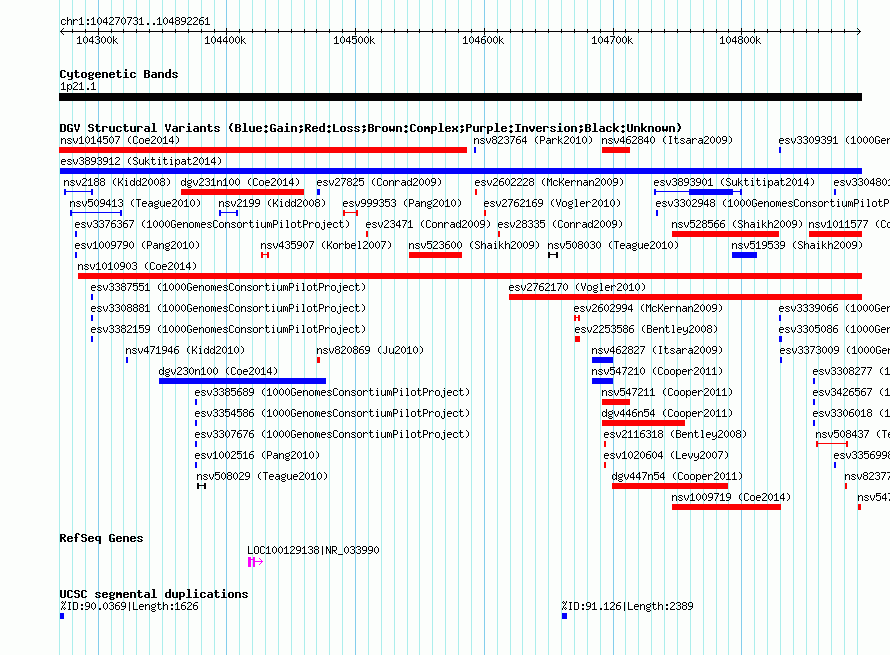
Task: Click esv1020604 (Levy2007) label
Action: point(666,455)
